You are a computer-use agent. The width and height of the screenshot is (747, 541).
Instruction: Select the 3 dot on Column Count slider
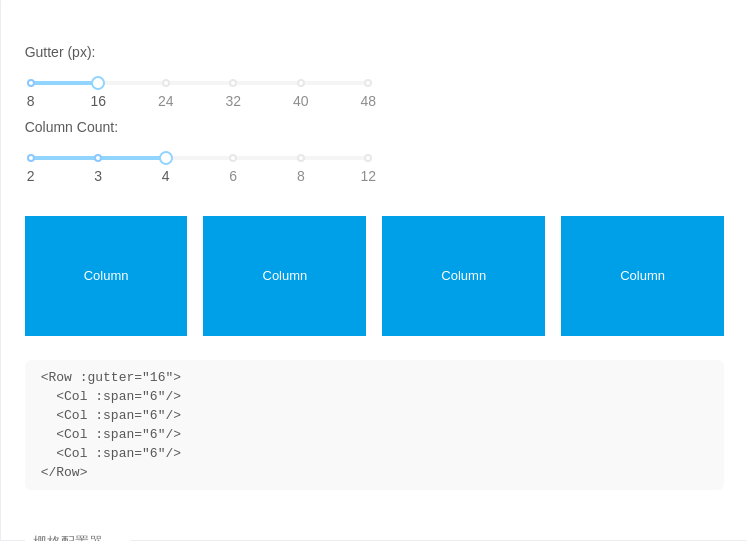point(98,158)
